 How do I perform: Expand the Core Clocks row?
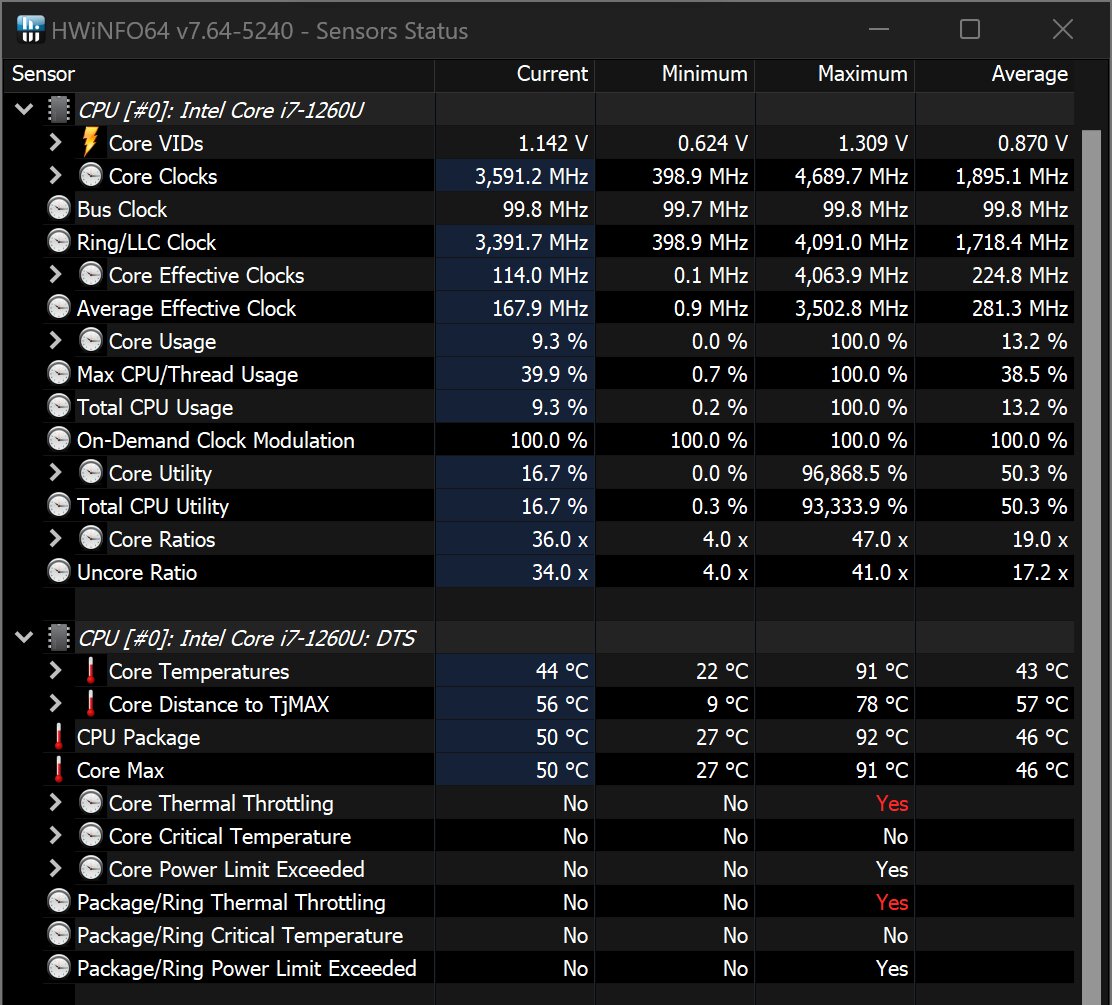coord(55,175)
